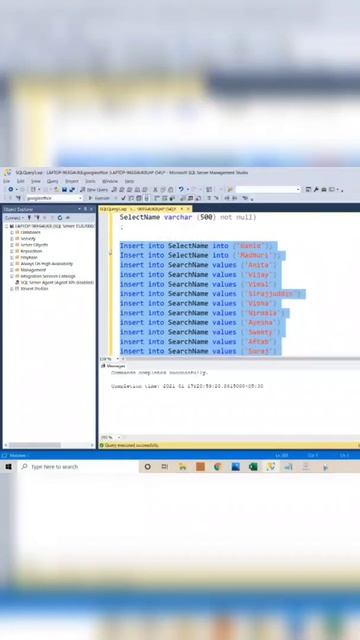Screen dimensions: 360x640
Task: Click the insert line with value 'Anita'
Action: tap(198, 265)
